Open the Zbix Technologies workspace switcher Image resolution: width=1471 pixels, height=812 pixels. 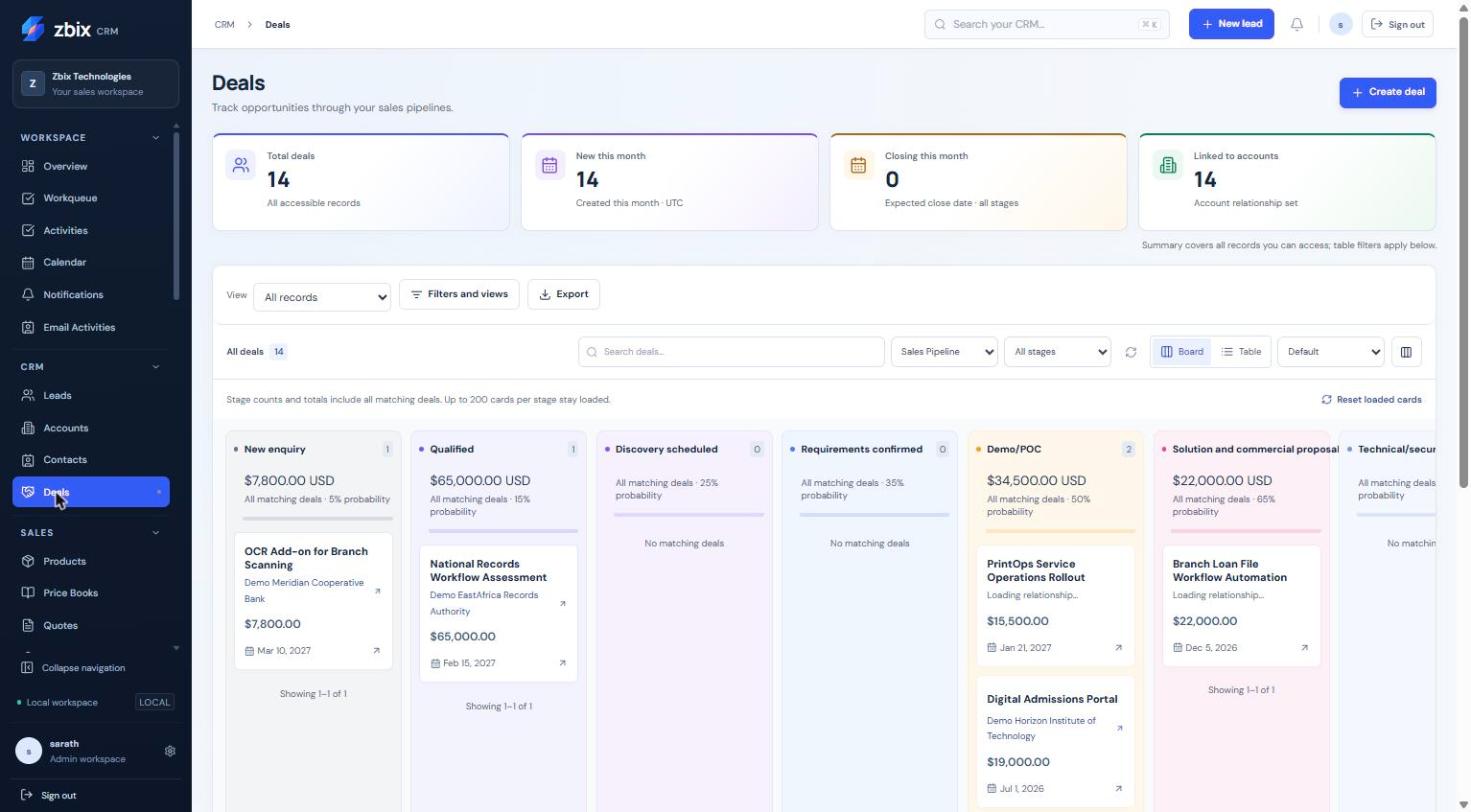tap(96, 84)
